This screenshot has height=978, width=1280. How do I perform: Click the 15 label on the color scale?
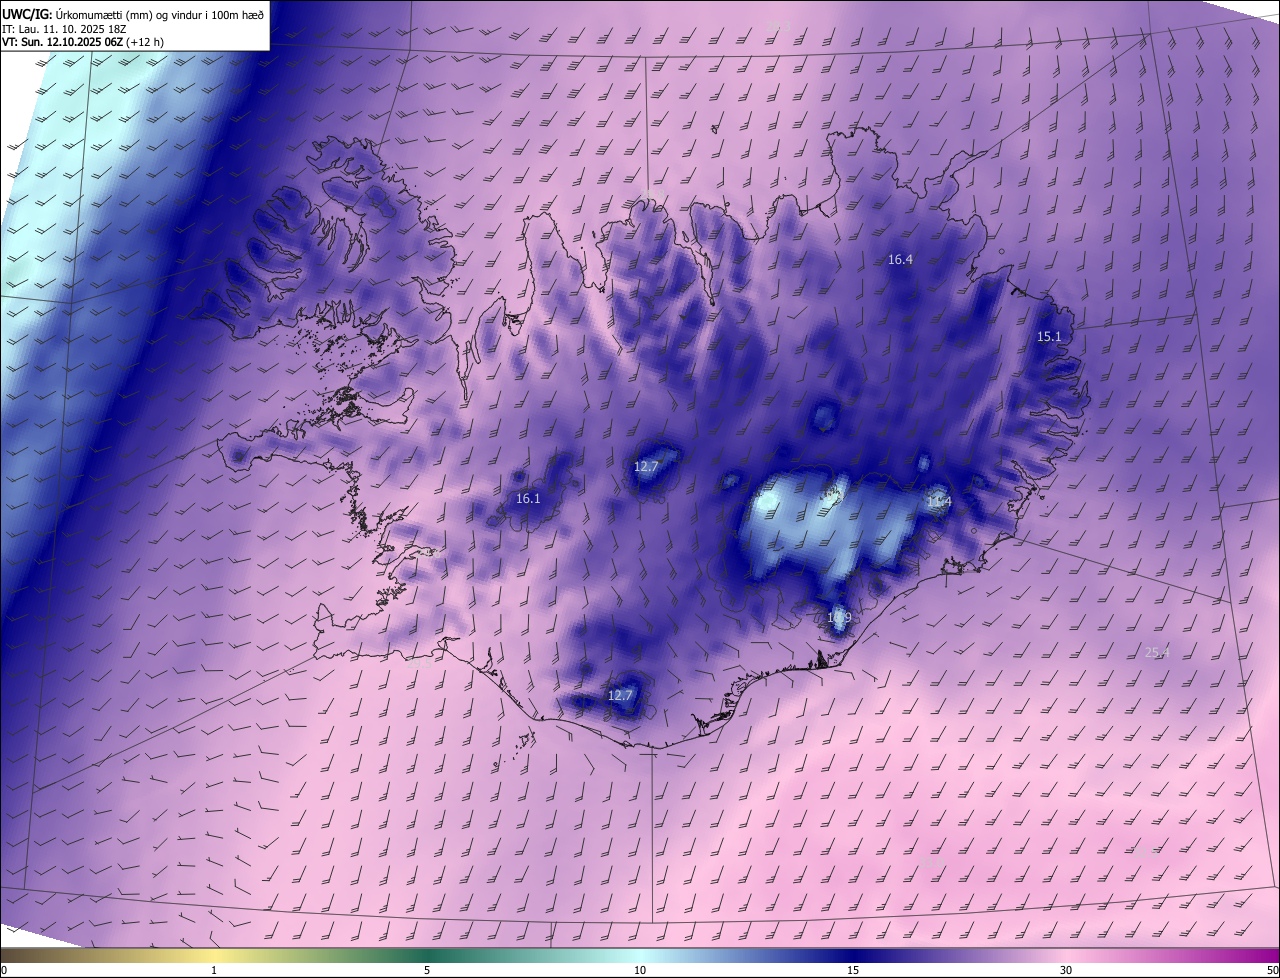point(853,970)
